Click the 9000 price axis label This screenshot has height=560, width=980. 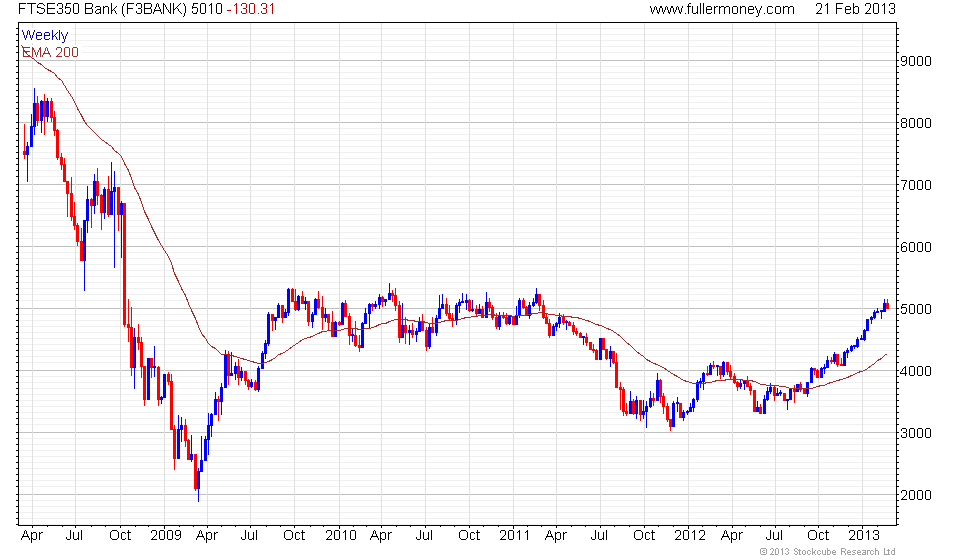(916, 61)
